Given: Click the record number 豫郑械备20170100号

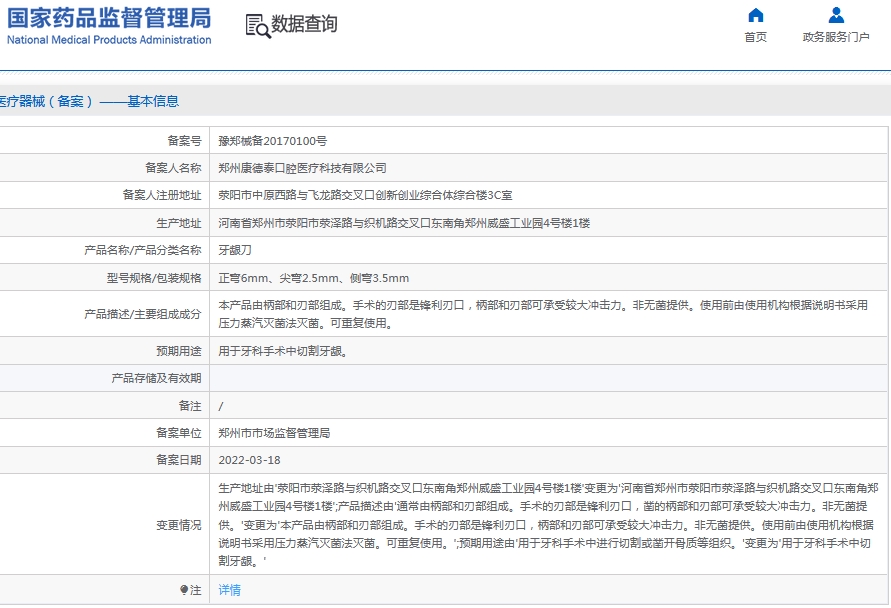Looking at the screenshot, I should tap(273, 141).
